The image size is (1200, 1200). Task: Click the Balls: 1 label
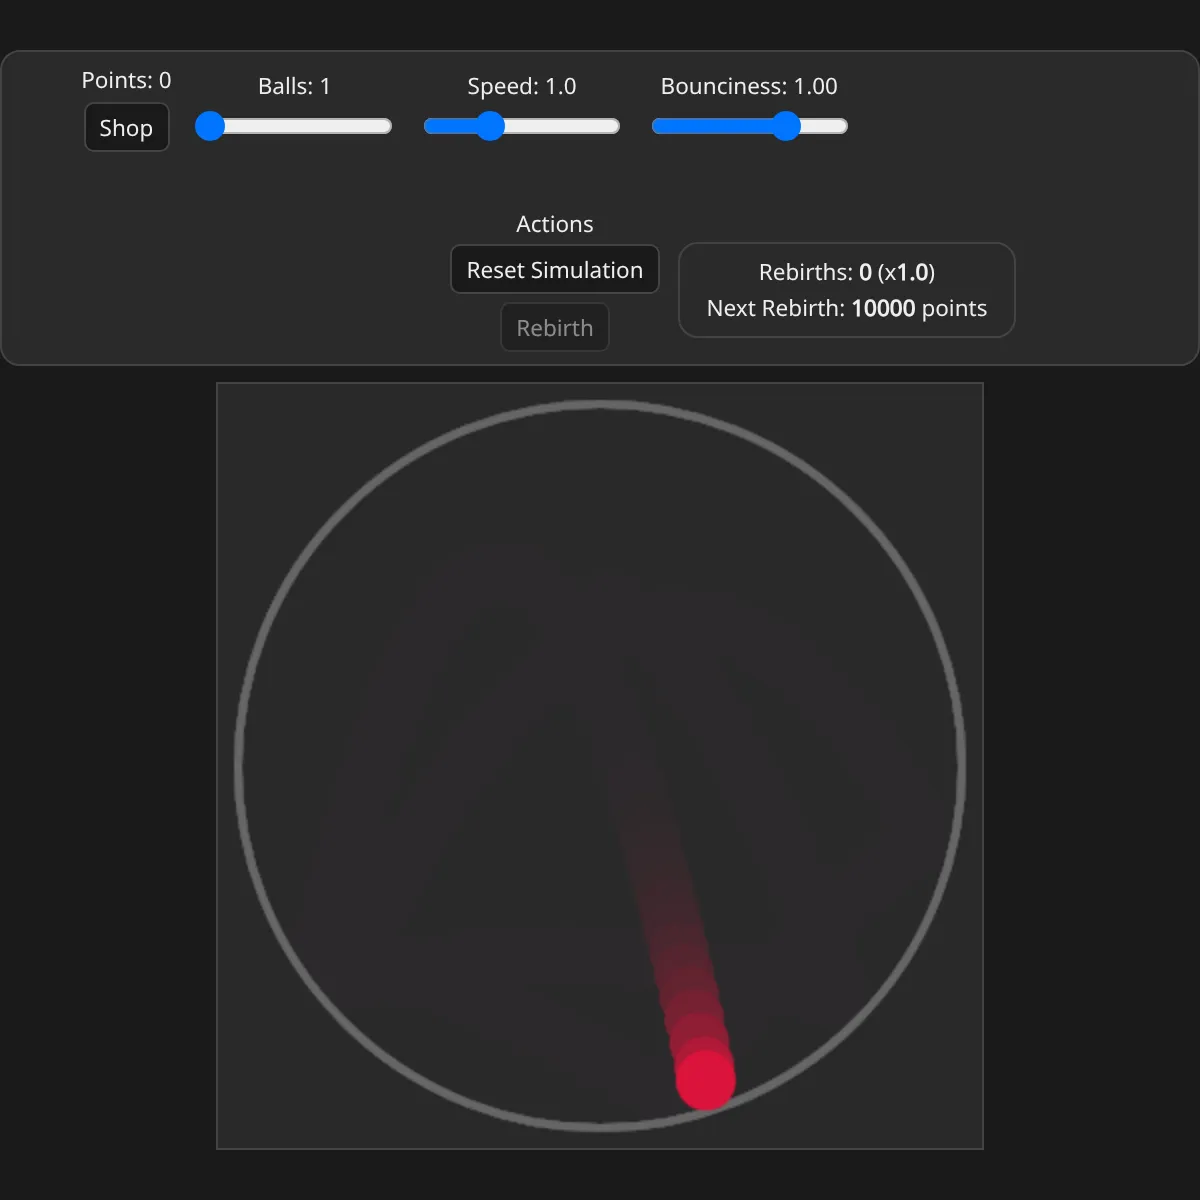(294, 86)
